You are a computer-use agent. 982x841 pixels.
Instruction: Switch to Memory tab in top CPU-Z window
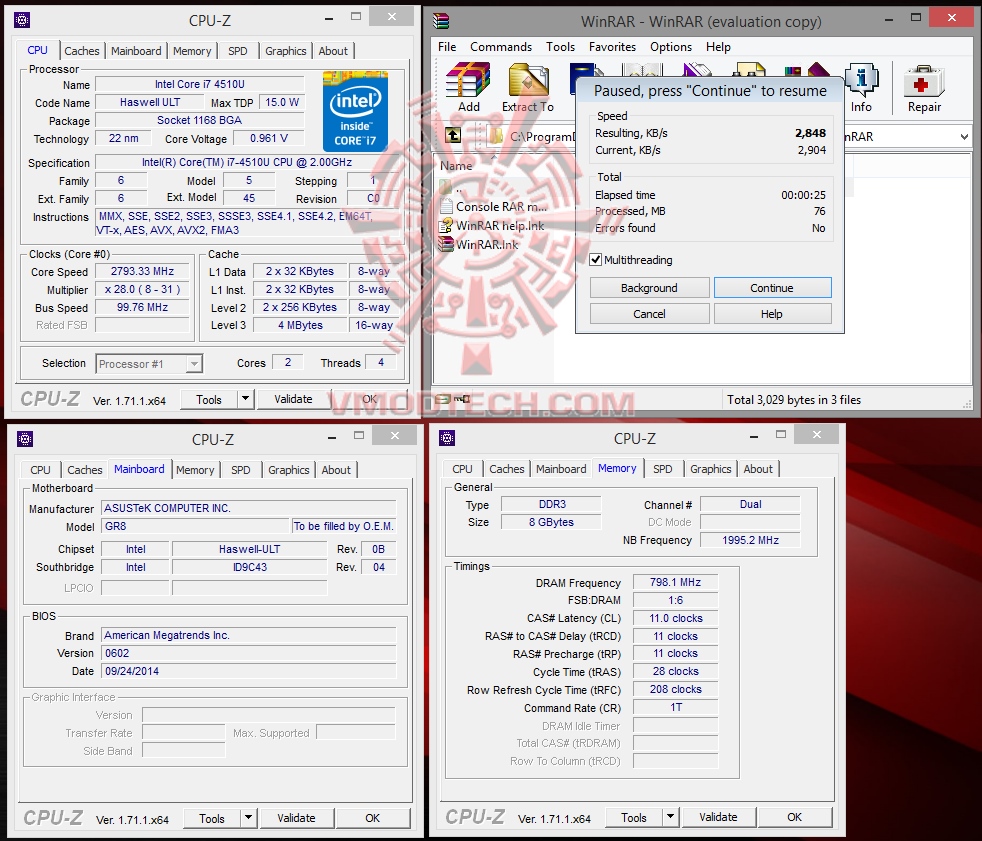click(192, 51)
